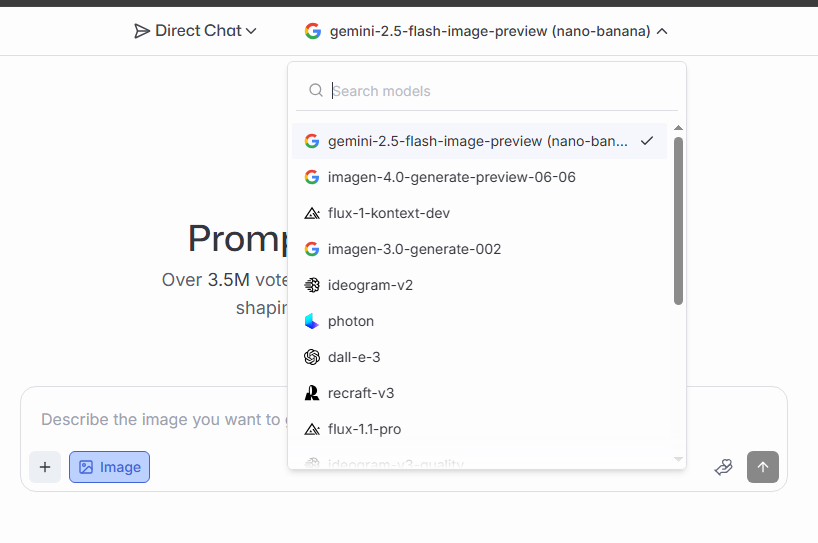Click the triangle icon beside flux-1-kontext-dev

312,213
